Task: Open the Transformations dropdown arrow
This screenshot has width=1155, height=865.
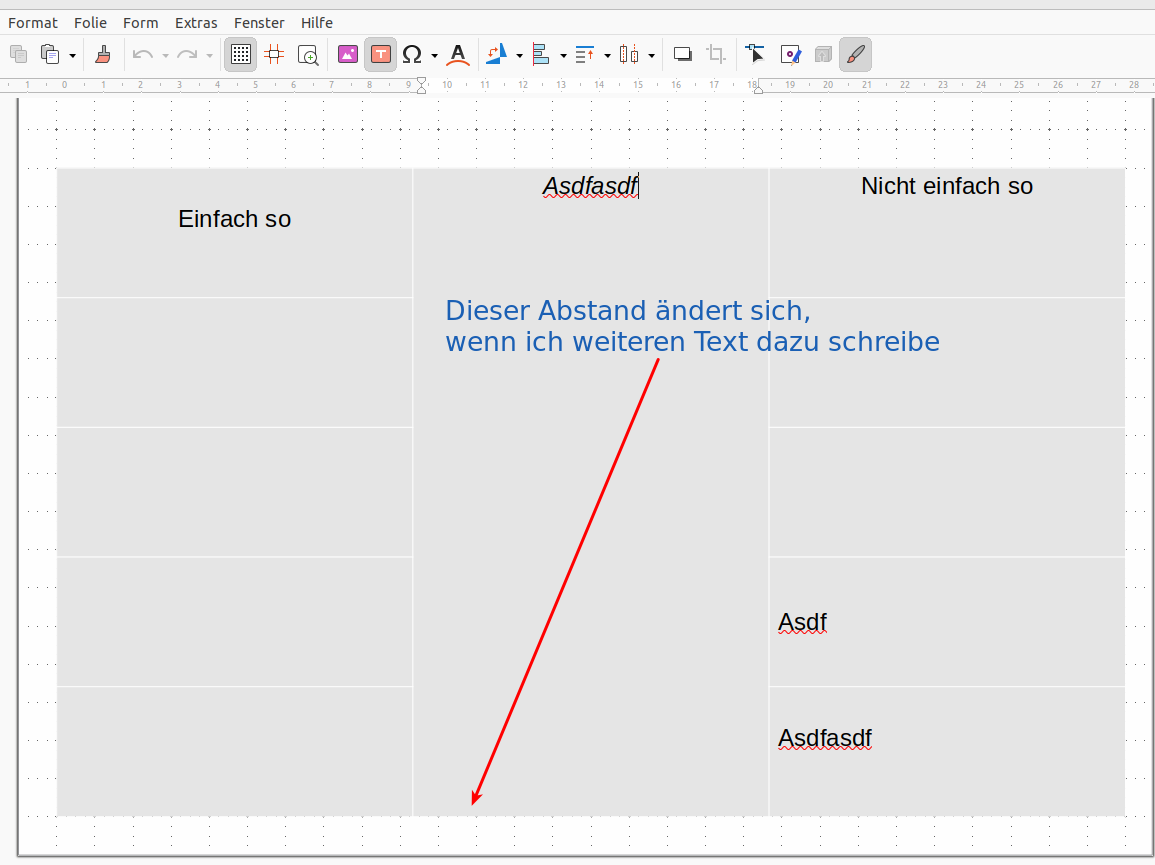Action: point(519,55)
